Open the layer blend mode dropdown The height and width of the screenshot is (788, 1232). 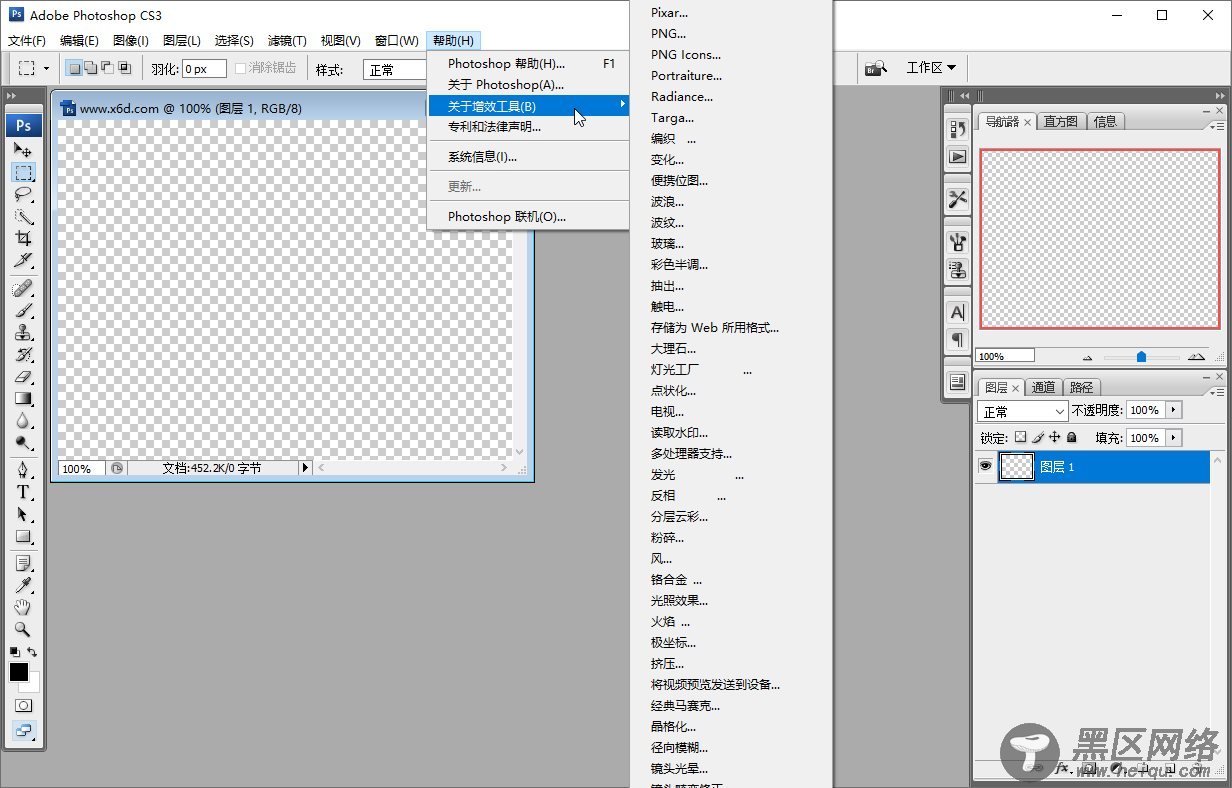pyautogui.click(x=1023, y=411)
